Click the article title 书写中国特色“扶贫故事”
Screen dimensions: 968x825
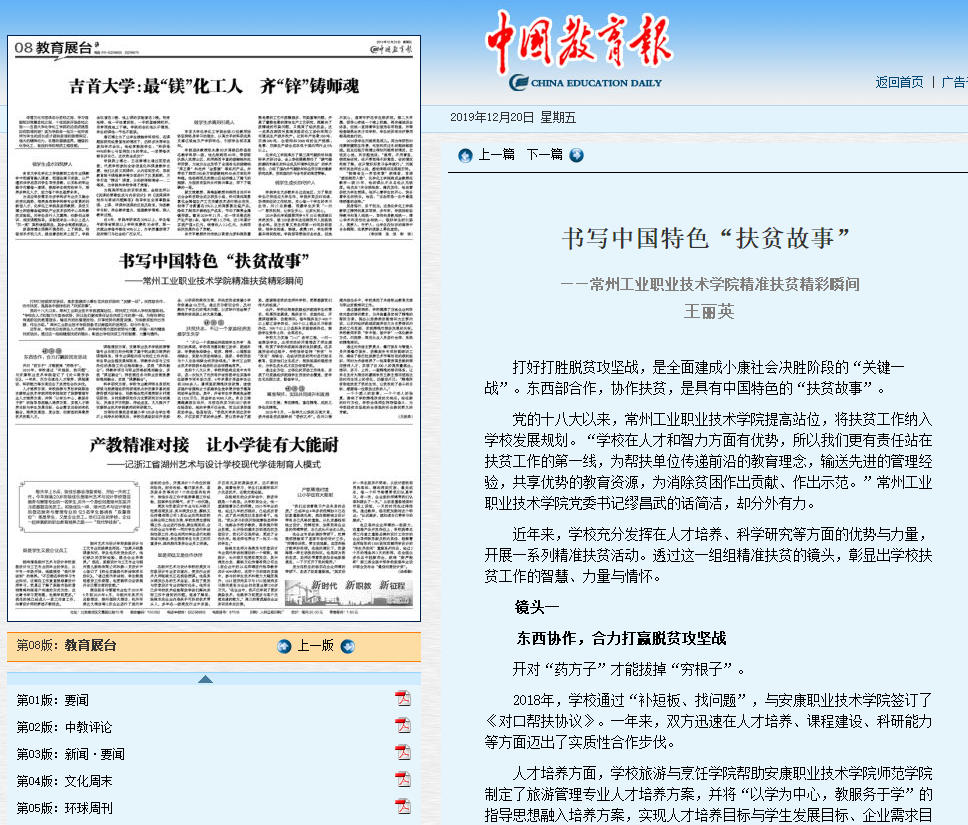(x=706, y=238)
